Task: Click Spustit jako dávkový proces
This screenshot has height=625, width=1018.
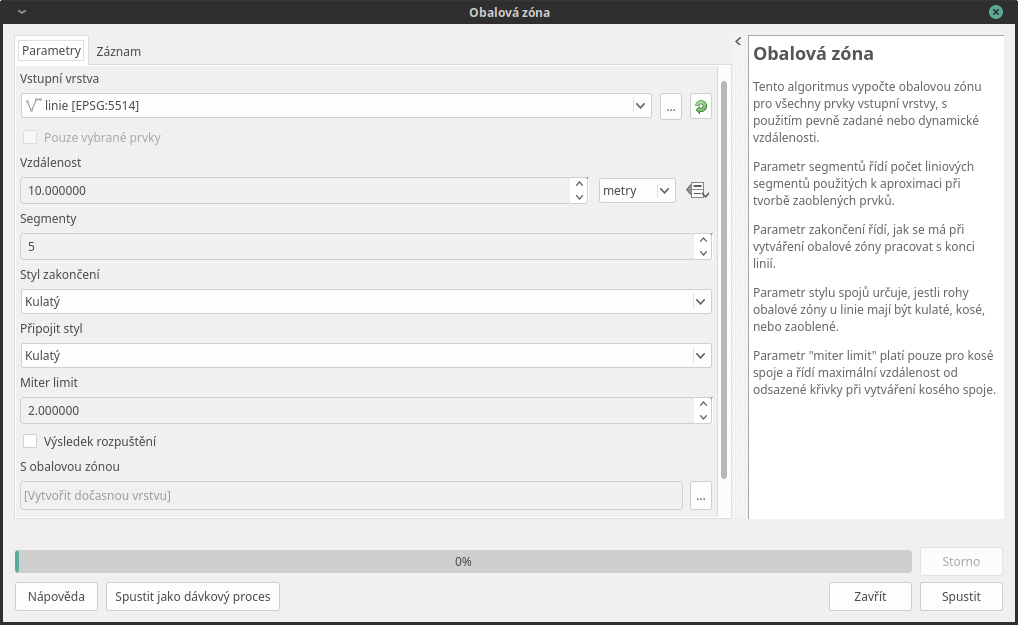Action: 193,596
